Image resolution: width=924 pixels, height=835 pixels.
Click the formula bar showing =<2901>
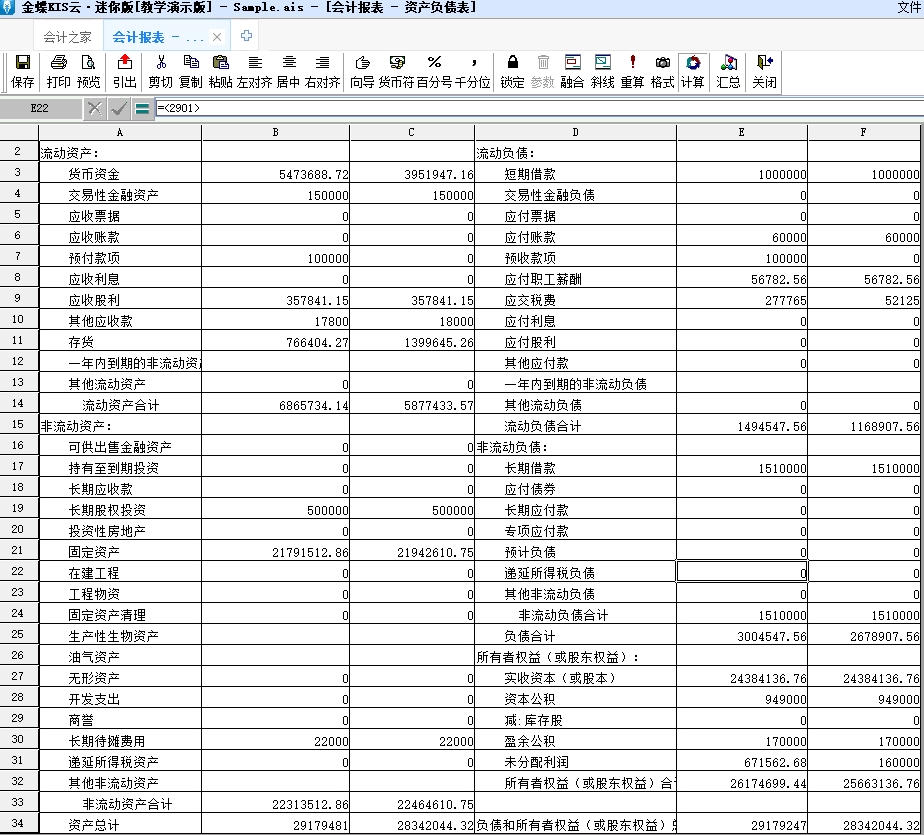click(539, 108)
